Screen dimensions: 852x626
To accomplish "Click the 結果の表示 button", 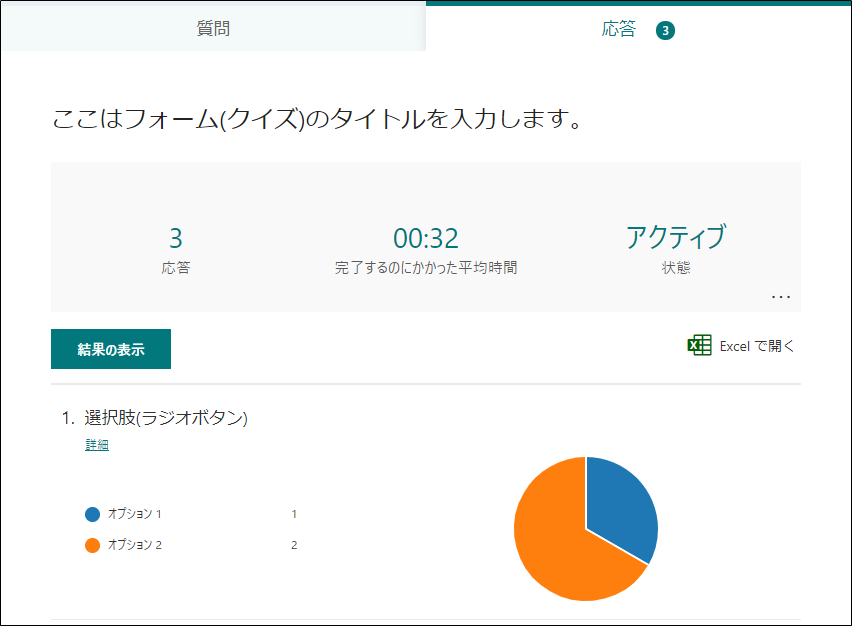I will click(x=110, y=348).
